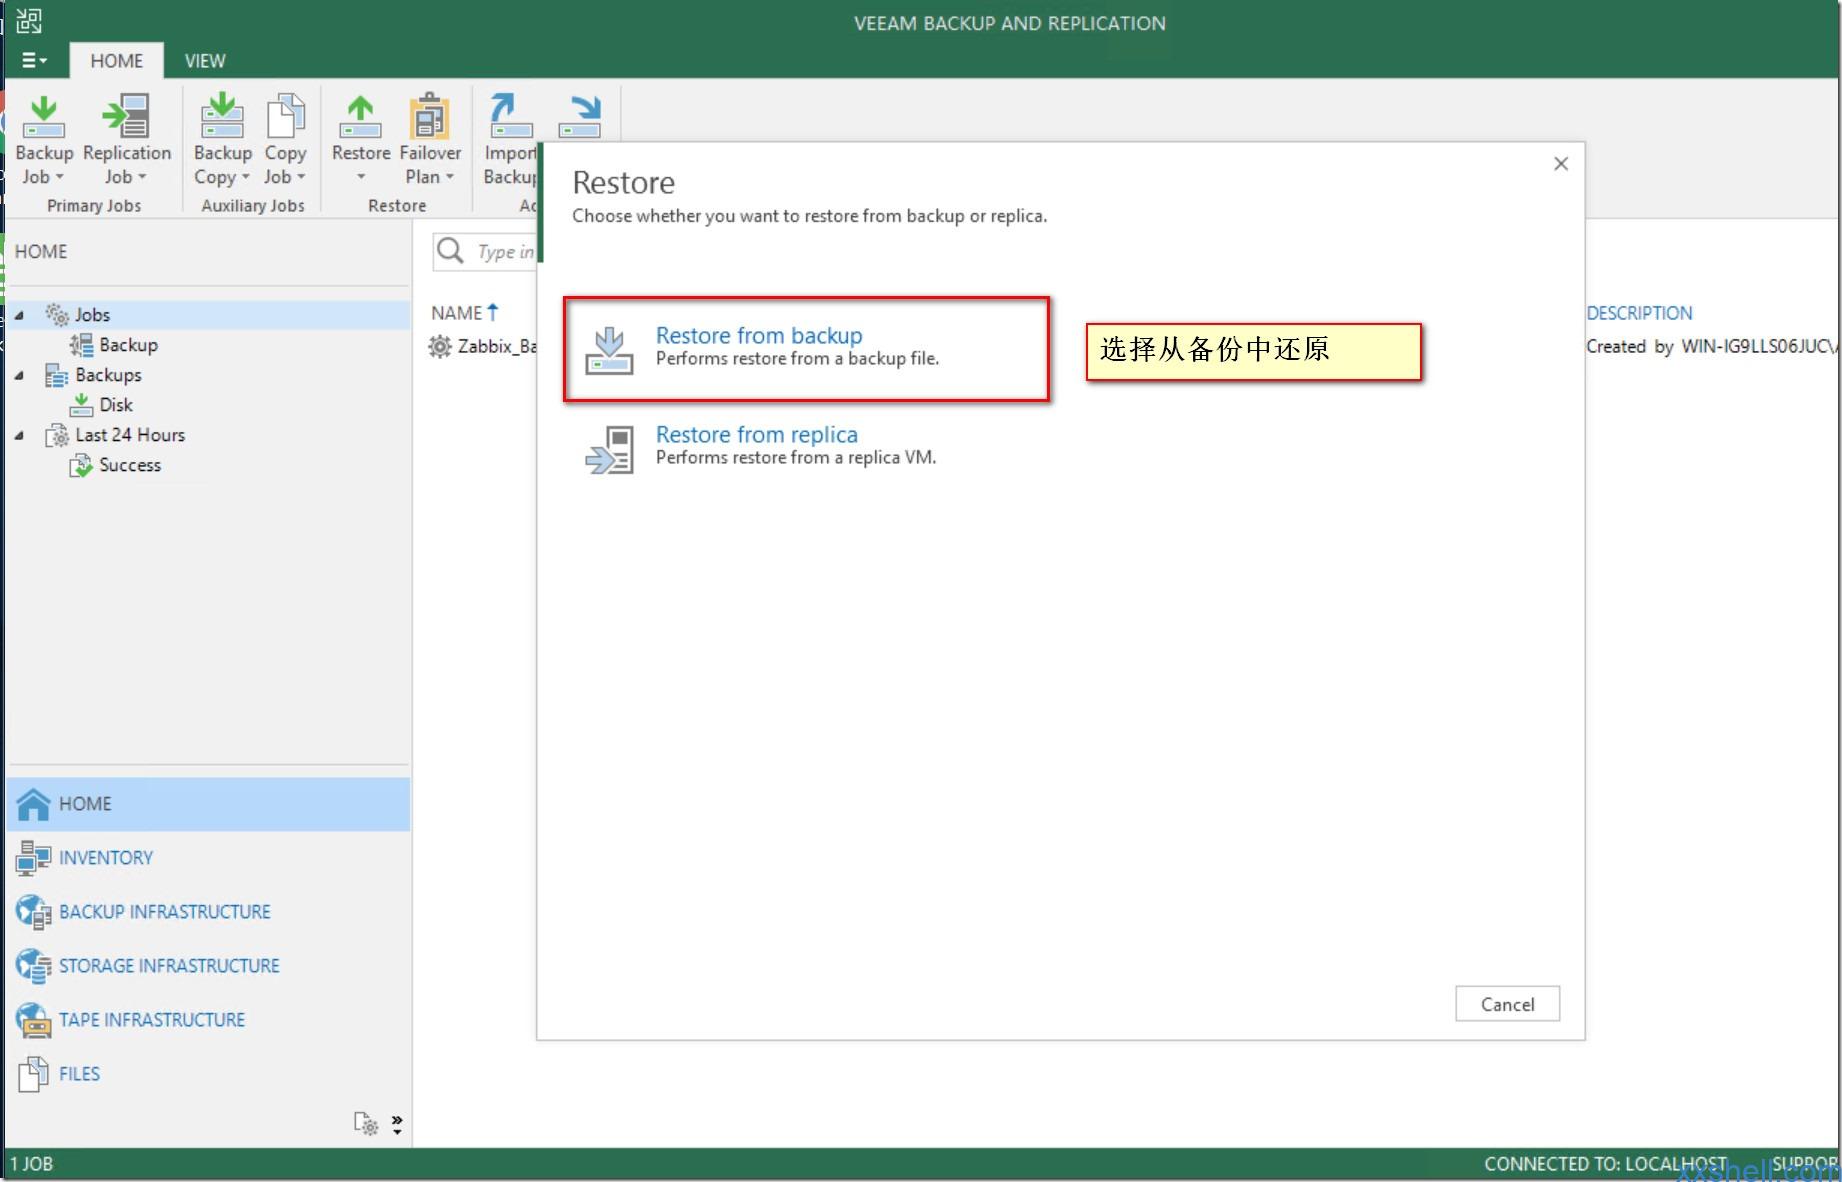Click the Last 24 Hours tree icon

[57, 435]
